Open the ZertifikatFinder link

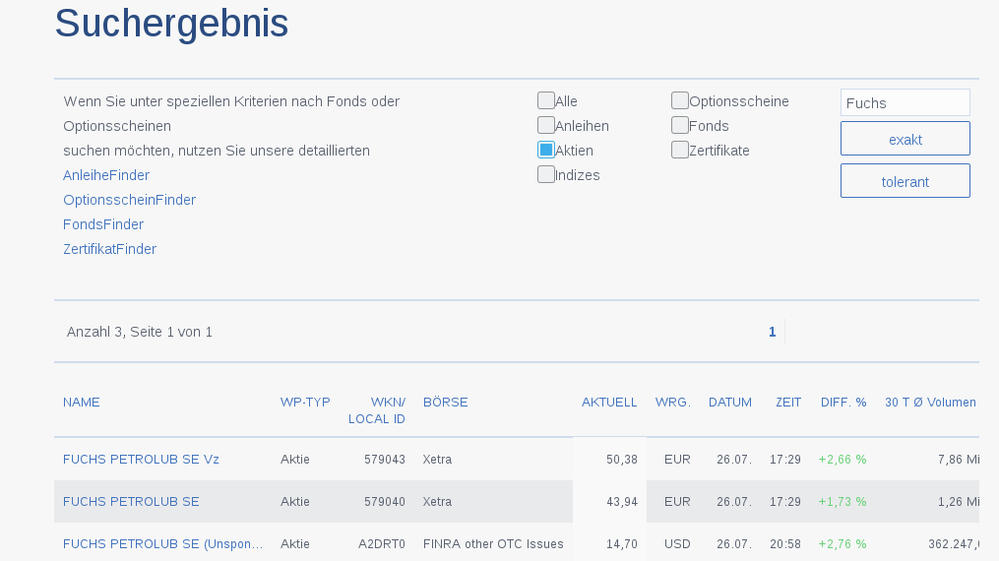(109, 249)
